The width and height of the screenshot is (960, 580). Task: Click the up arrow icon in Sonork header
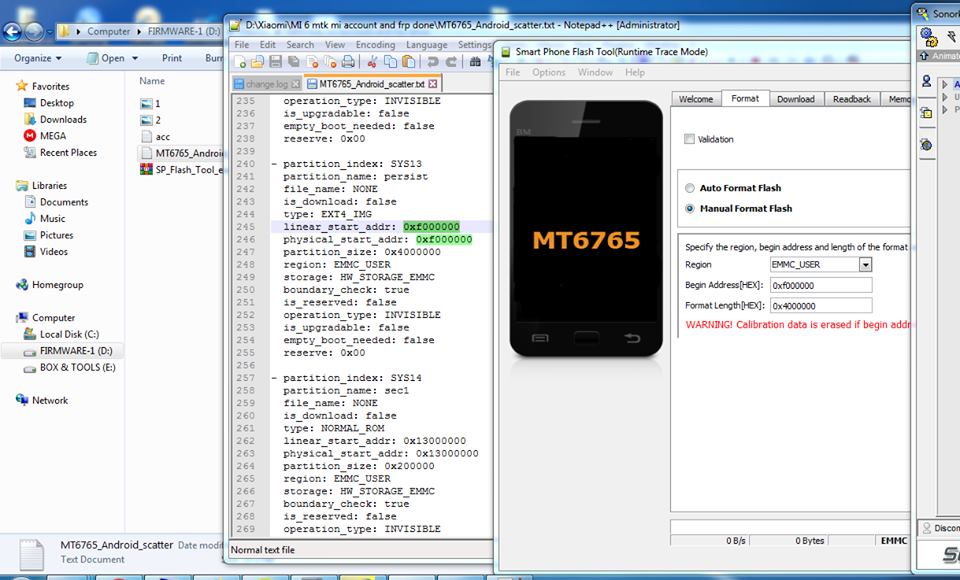coord(924,56)
